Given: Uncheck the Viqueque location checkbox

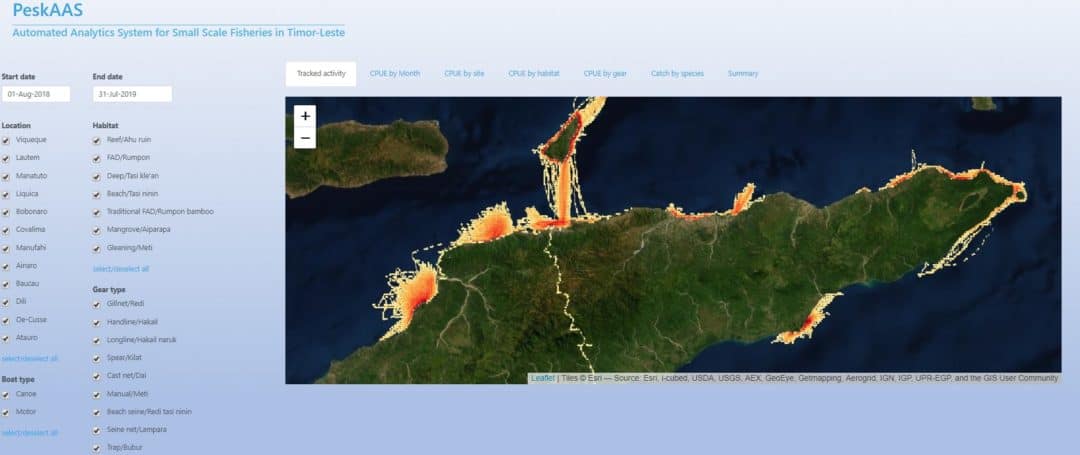Looking at the screenshot, I should pos(7,141).
